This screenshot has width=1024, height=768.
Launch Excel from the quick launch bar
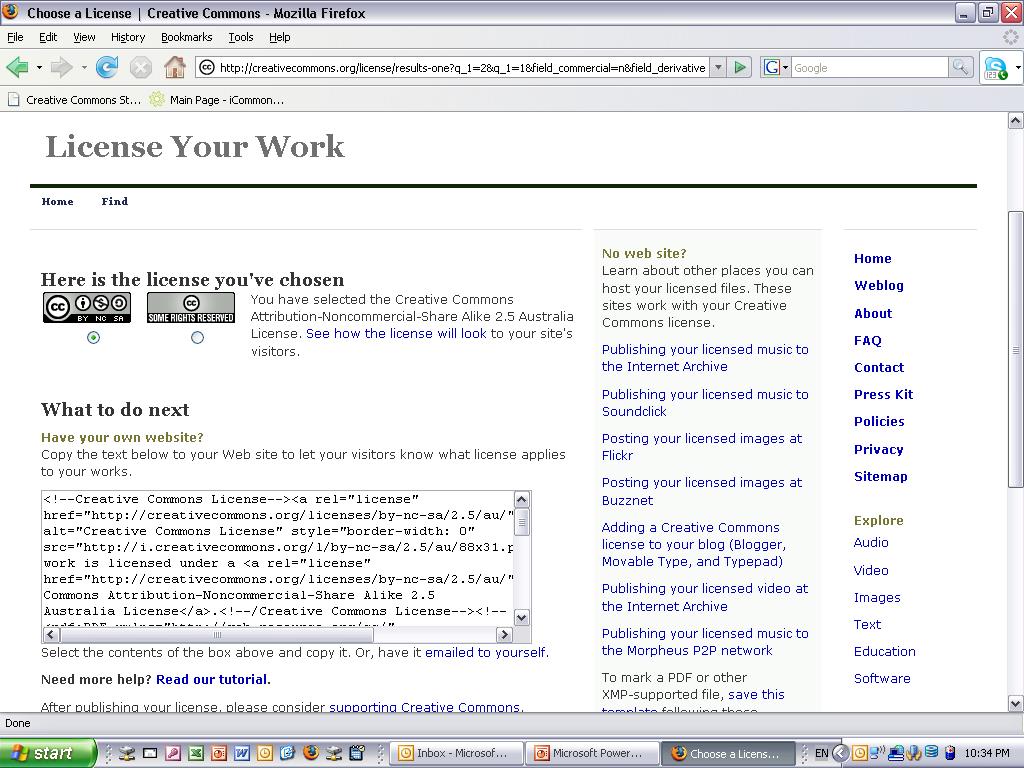tap(196, 753)
